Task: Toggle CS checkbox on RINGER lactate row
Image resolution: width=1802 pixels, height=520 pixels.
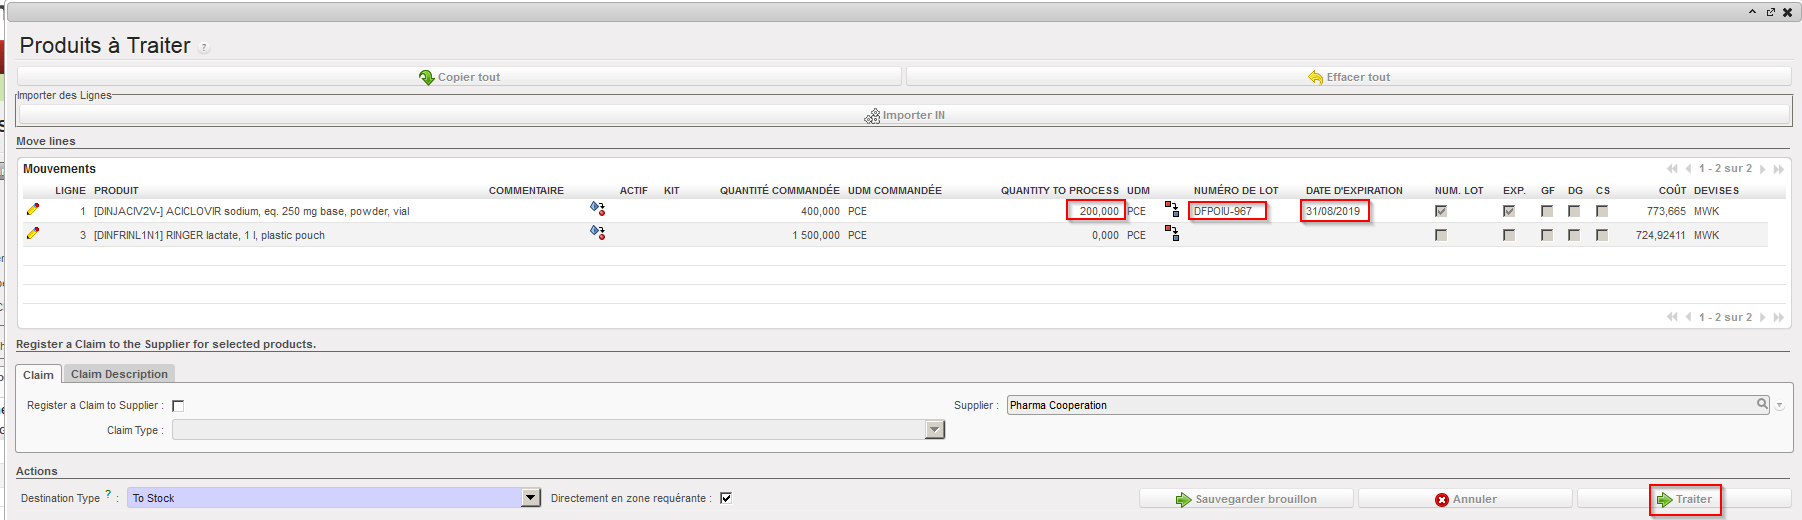Action: (1602, 235)
